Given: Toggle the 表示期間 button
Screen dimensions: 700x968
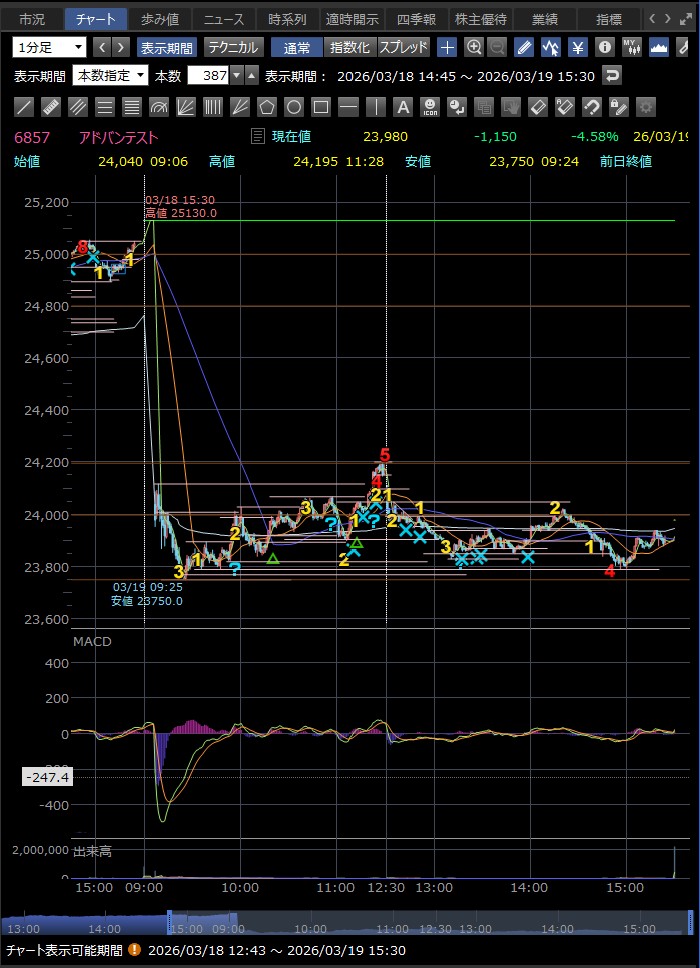Looking at the screenshot, I should [167, 47].
